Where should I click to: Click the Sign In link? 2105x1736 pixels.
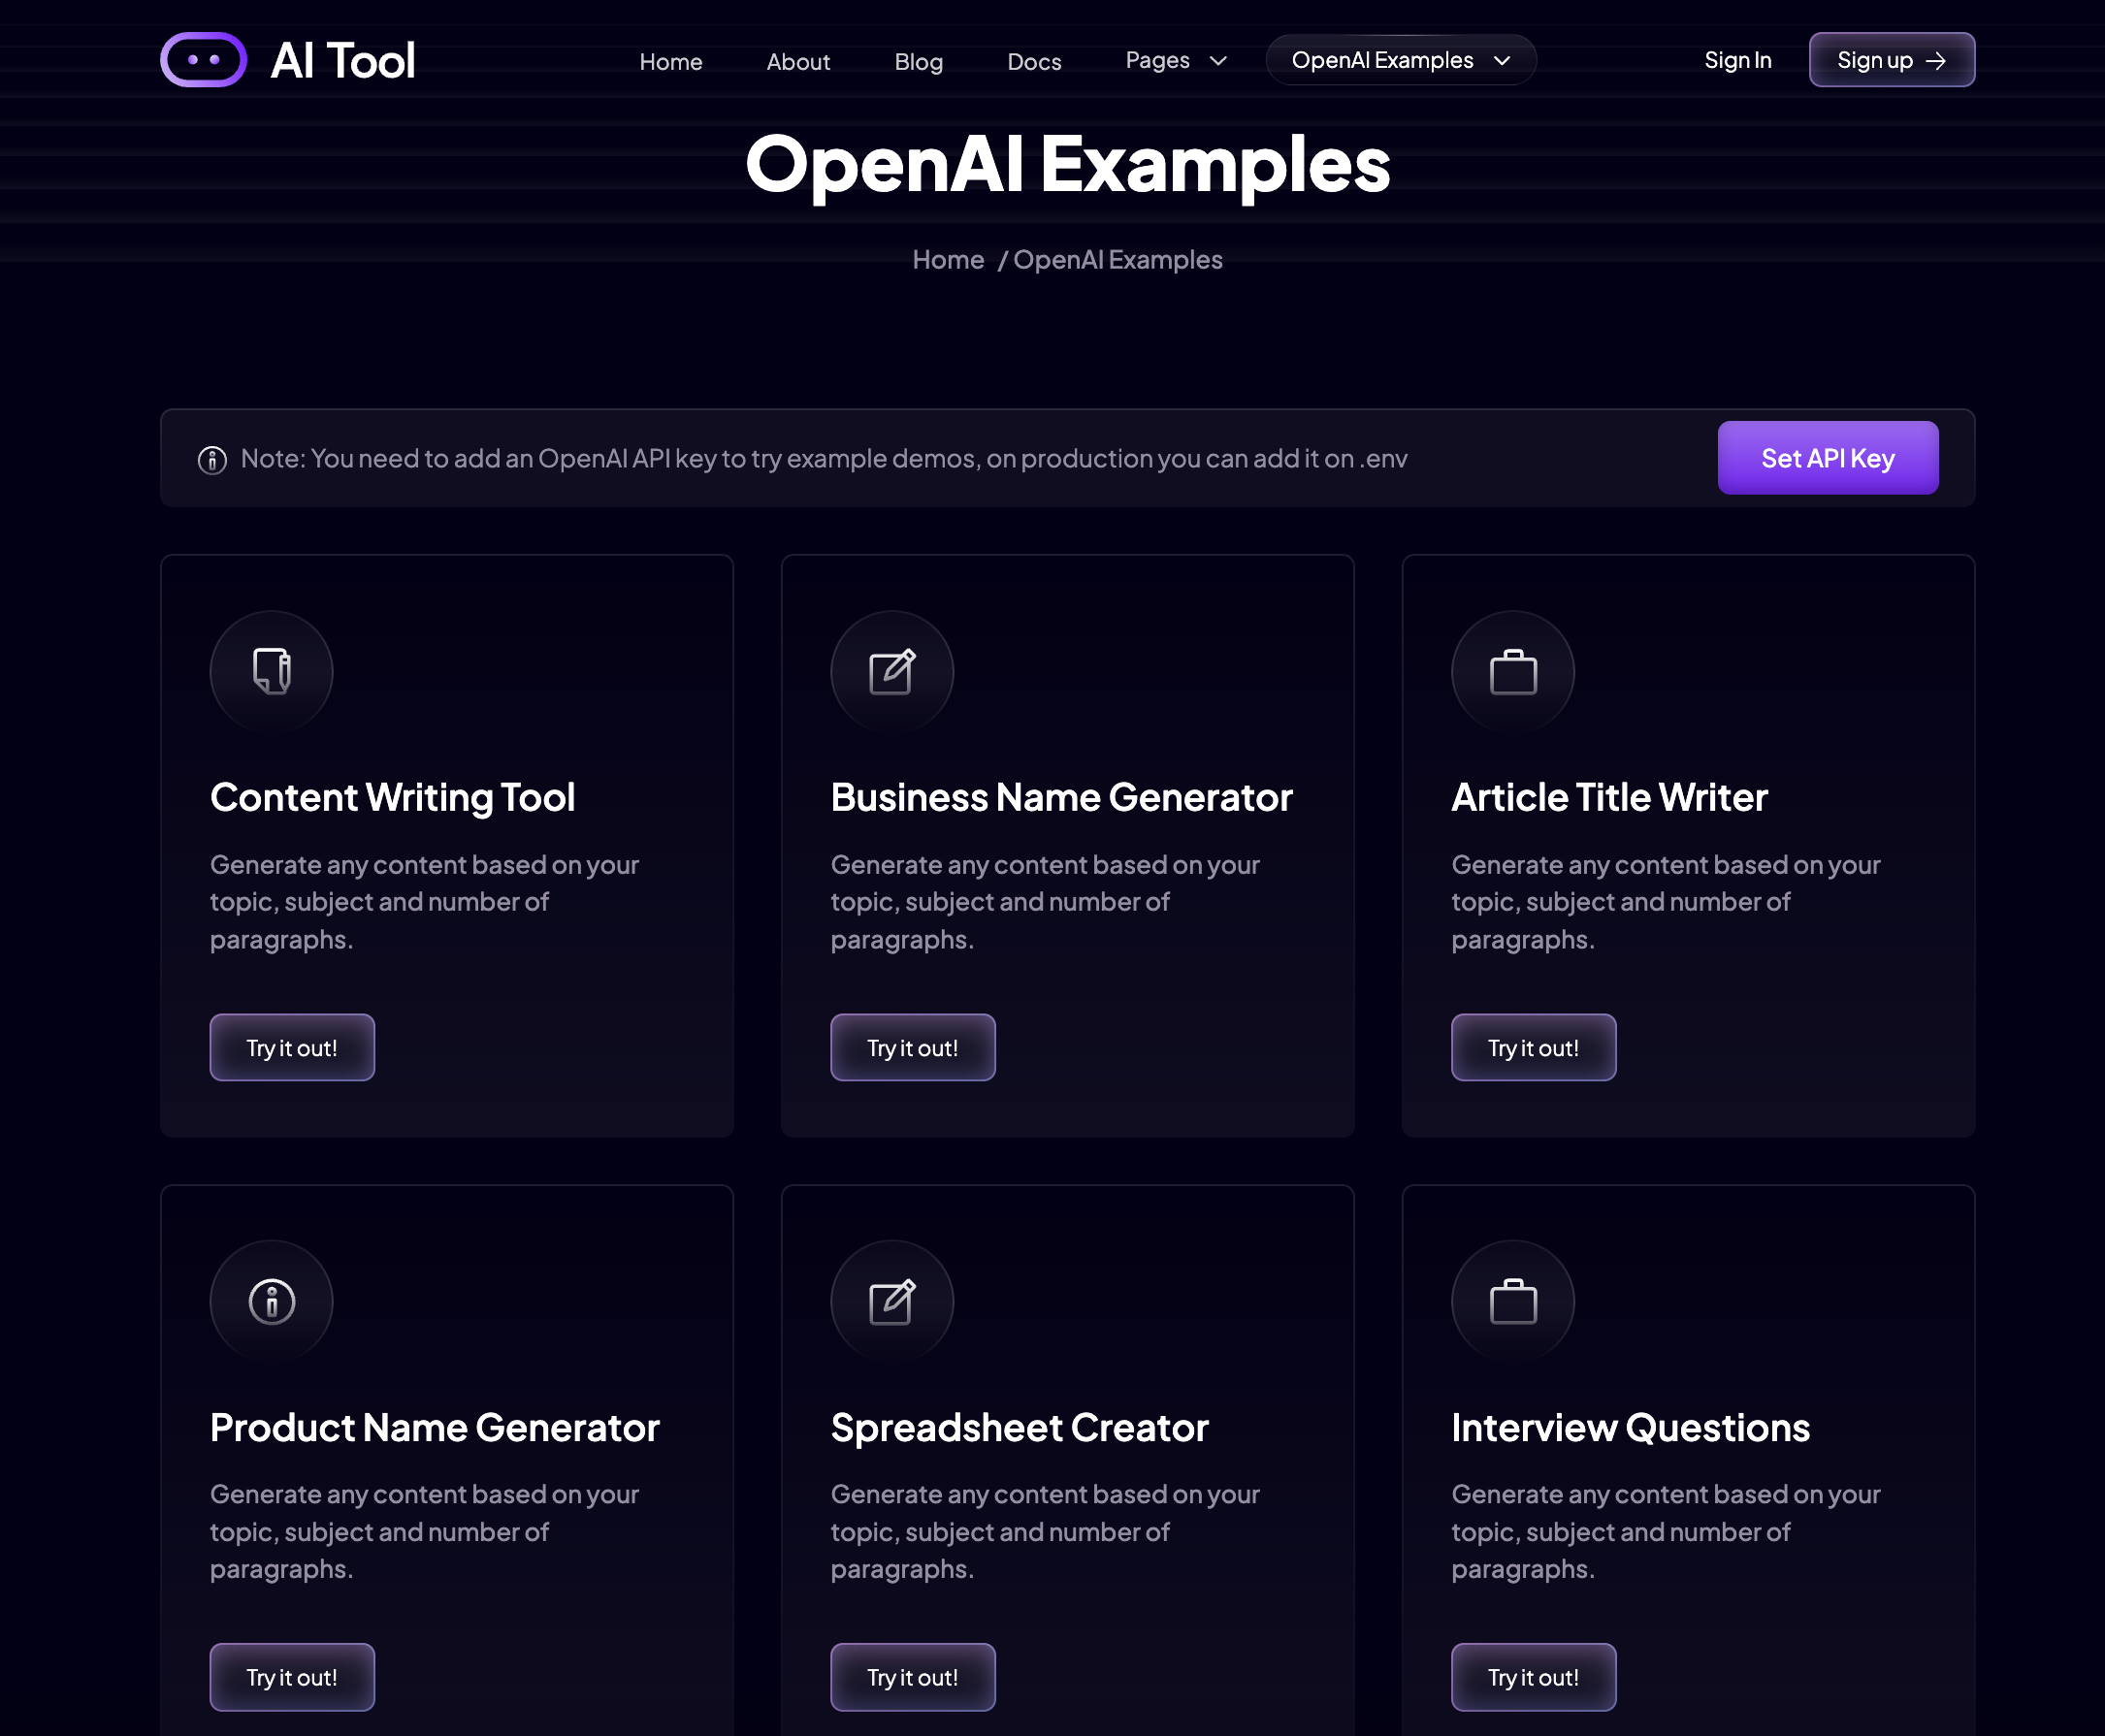[1737, 60]
